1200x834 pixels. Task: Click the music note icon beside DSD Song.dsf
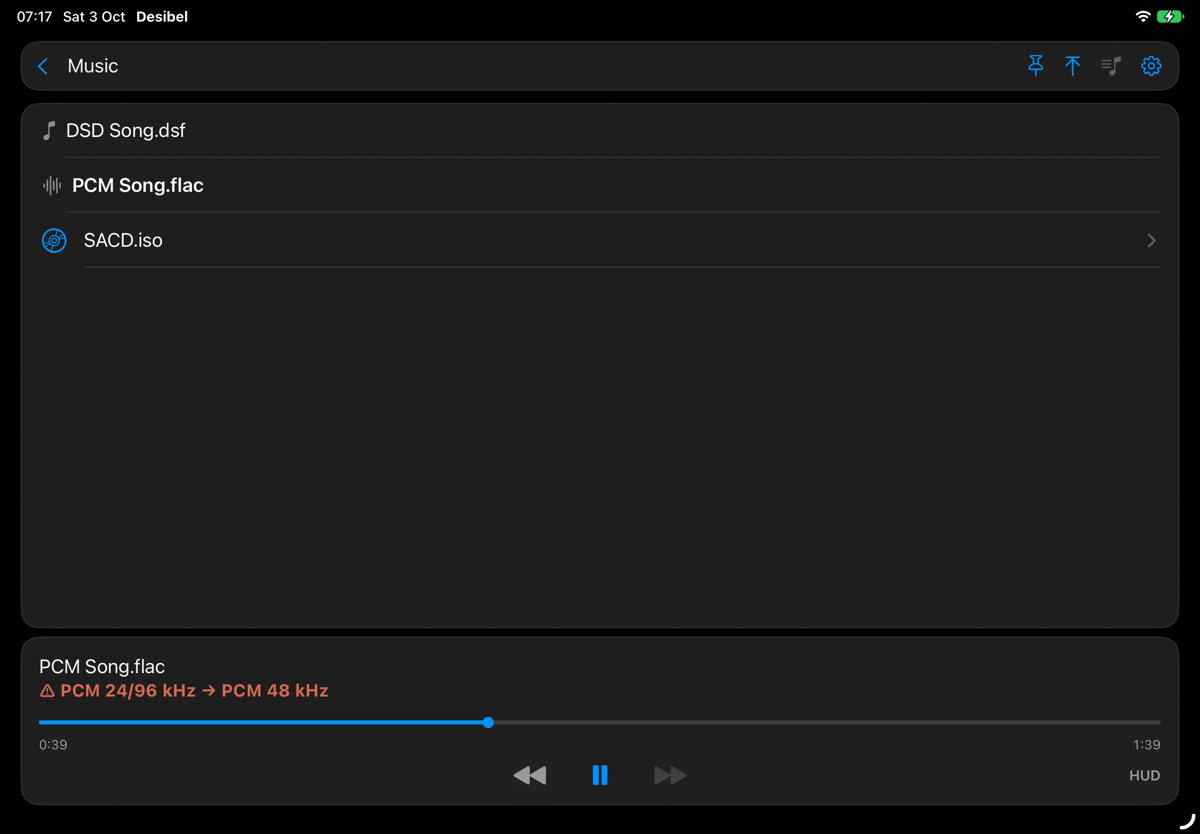click(48, 131)
